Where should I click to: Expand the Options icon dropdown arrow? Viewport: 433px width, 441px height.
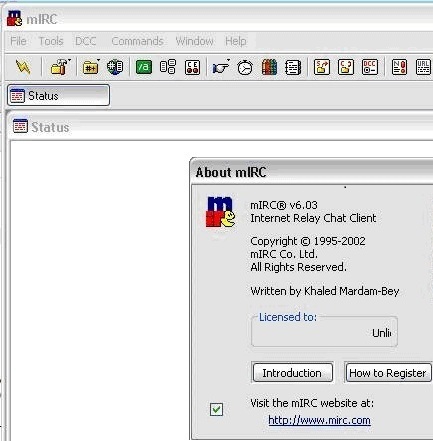69,60
